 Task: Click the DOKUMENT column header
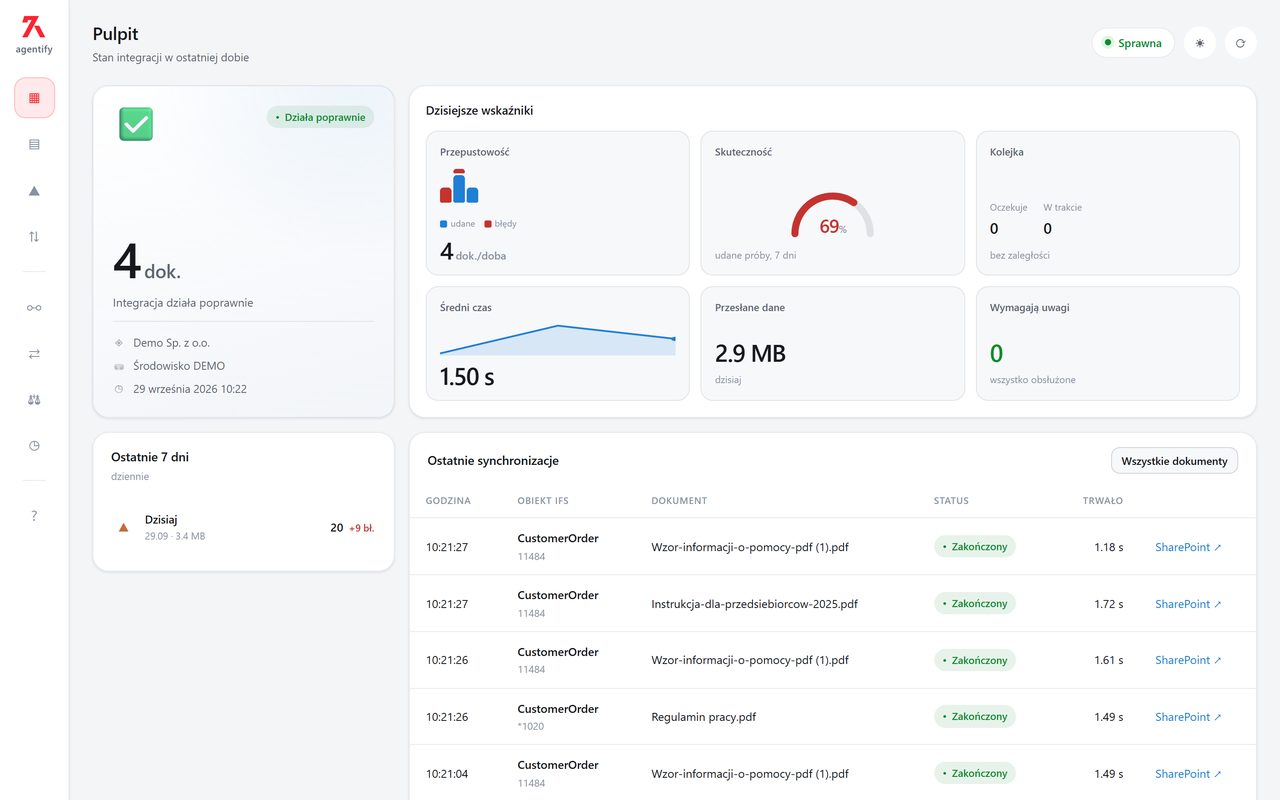pos(679,501)
